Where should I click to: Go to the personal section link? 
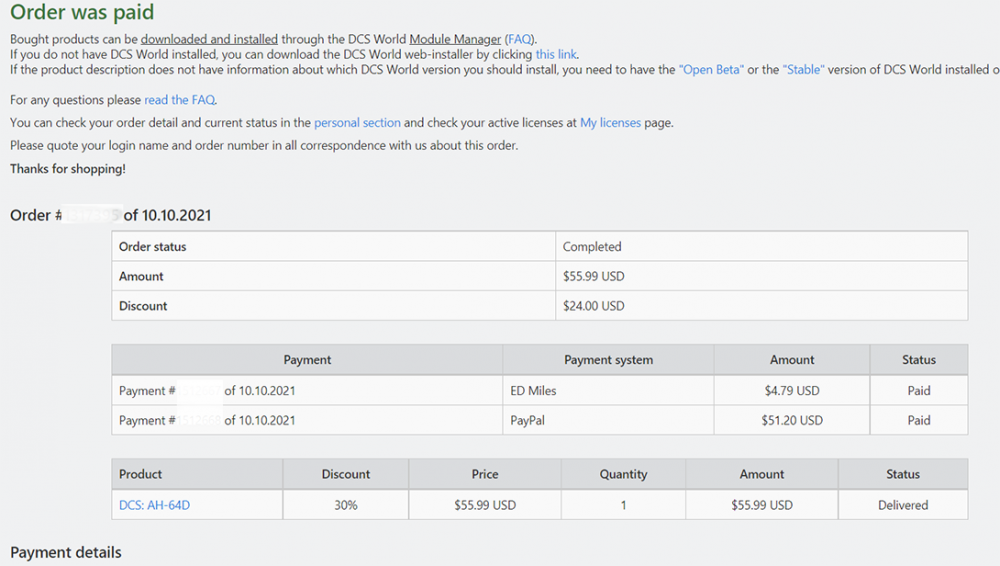coord(357,123)
